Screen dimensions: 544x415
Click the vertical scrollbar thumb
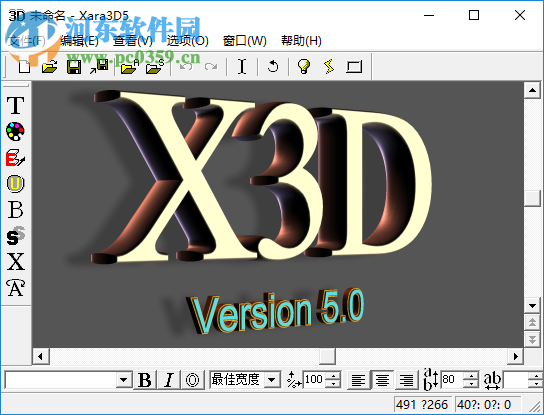(x=532, y=198)
